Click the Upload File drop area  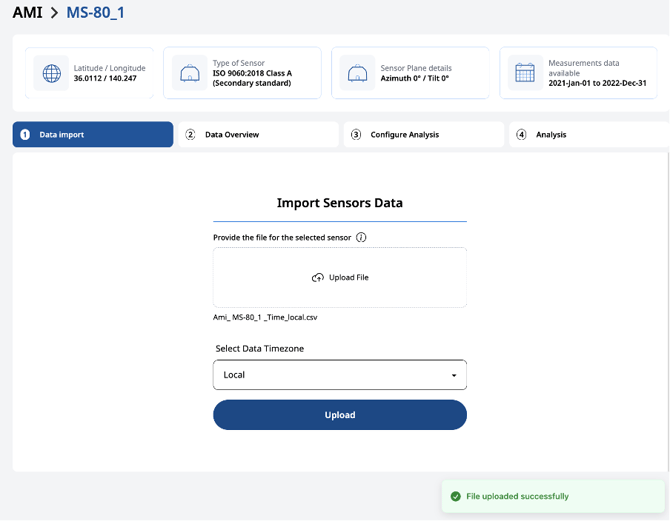point(340,278)
